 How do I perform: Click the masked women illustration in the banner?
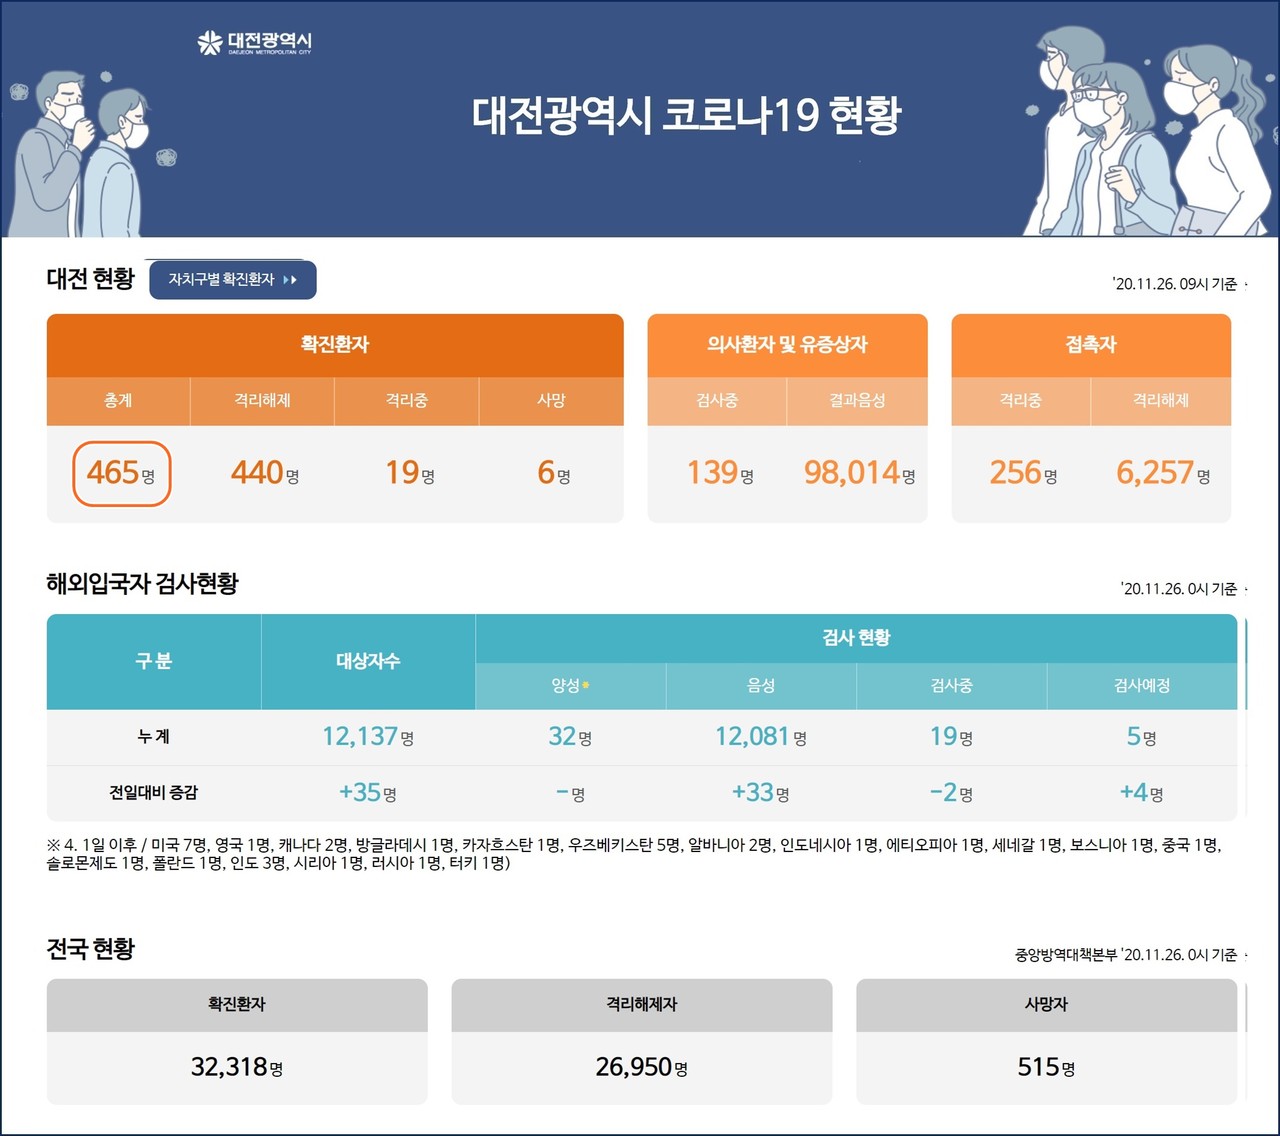pyautogui.click(x=1147, y=132)
